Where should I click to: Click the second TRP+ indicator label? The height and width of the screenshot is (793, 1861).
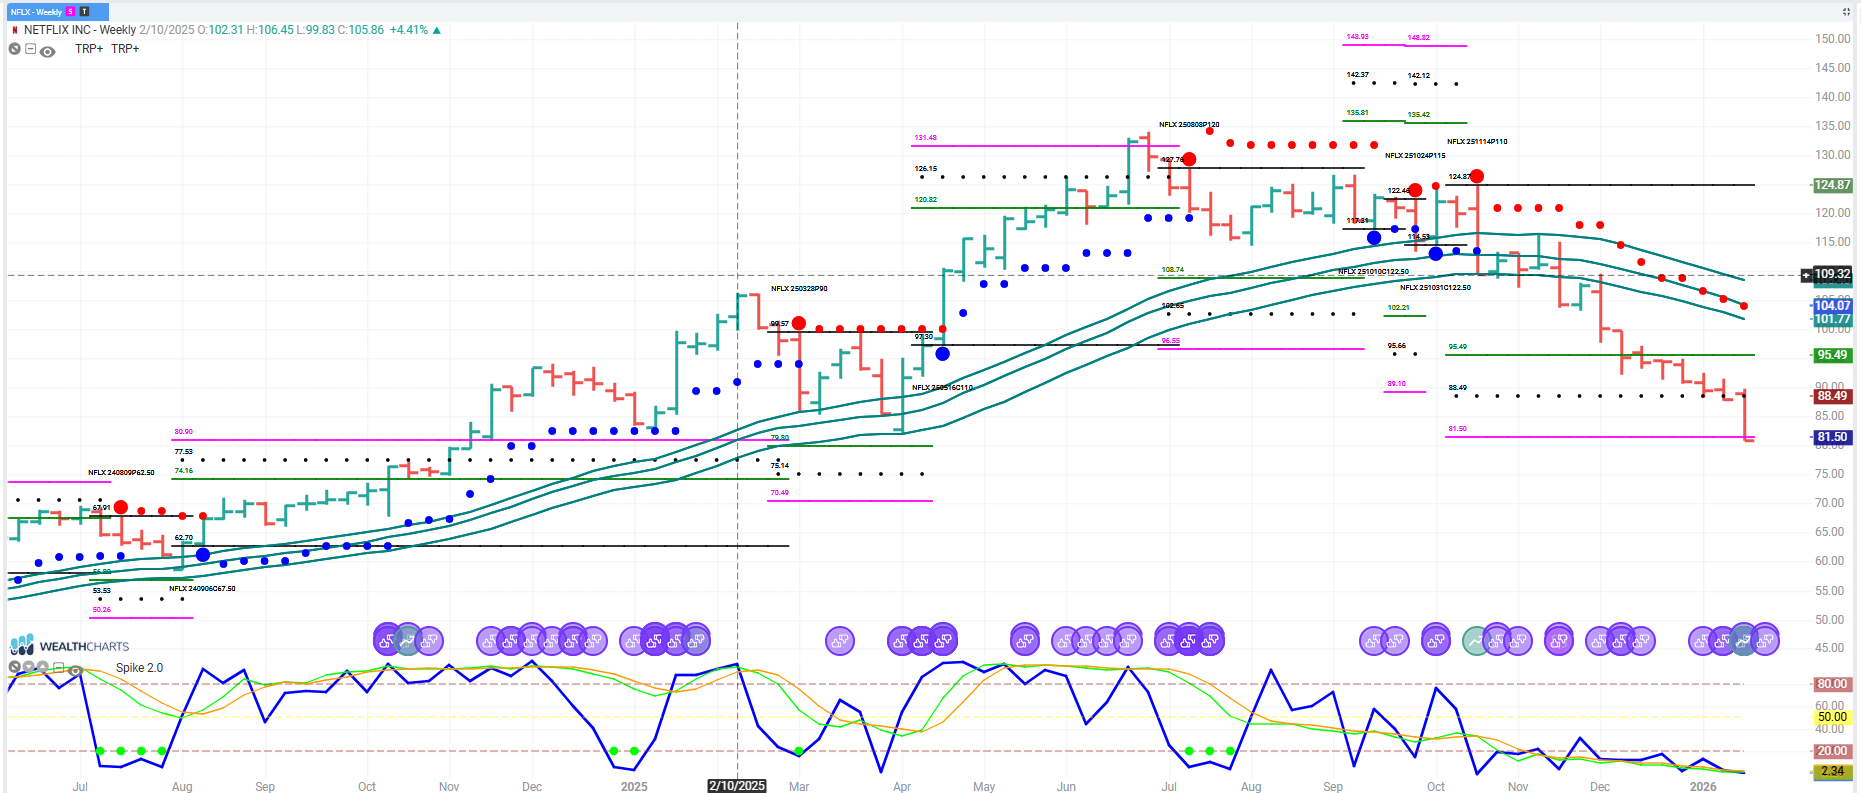(x=125, y=49)
